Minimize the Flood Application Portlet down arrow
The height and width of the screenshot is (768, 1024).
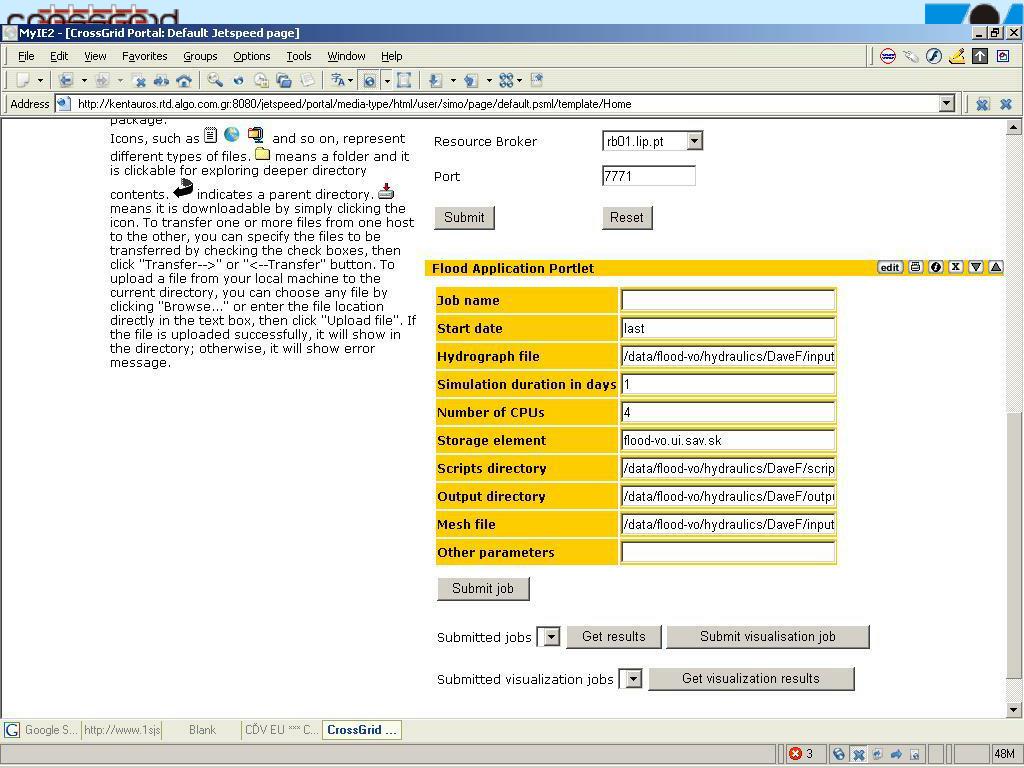976,266
